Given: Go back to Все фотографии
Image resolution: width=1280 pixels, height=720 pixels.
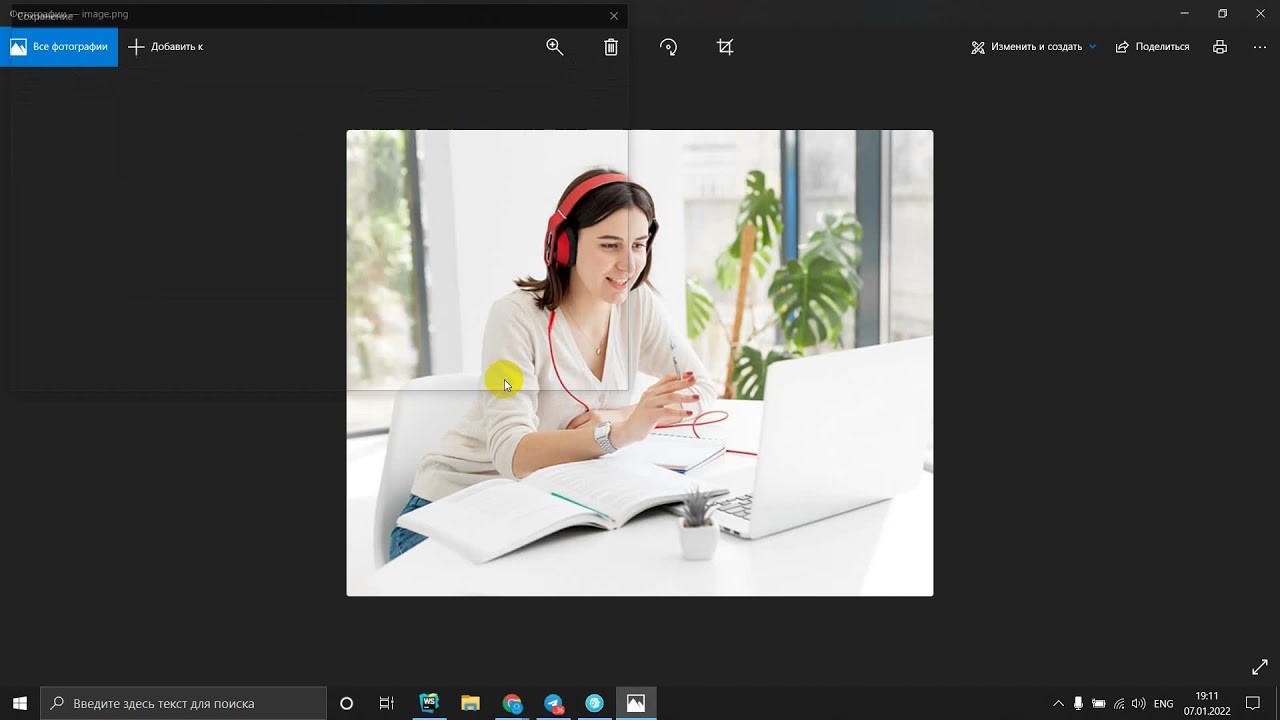Looking at the screenshot, I should tap(59, 47).
